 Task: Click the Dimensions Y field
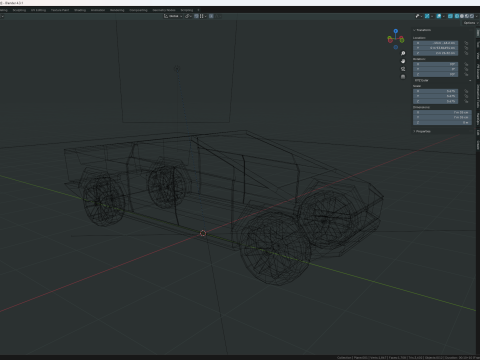pos(442,117)
